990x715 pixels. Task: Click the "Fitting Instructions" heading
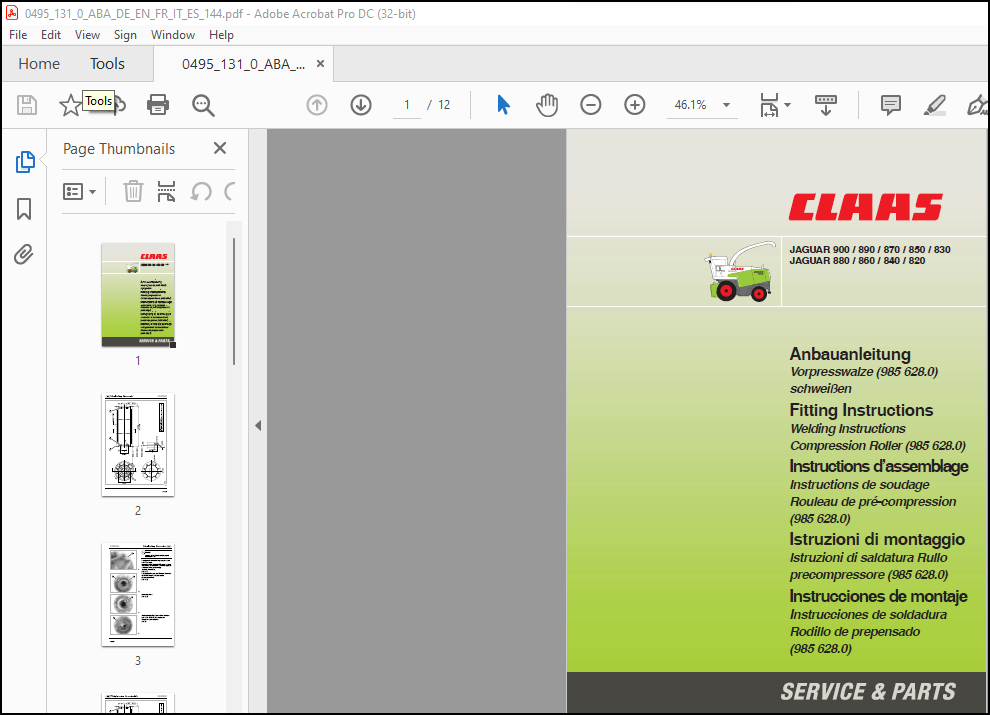click(x=861, y=410)
